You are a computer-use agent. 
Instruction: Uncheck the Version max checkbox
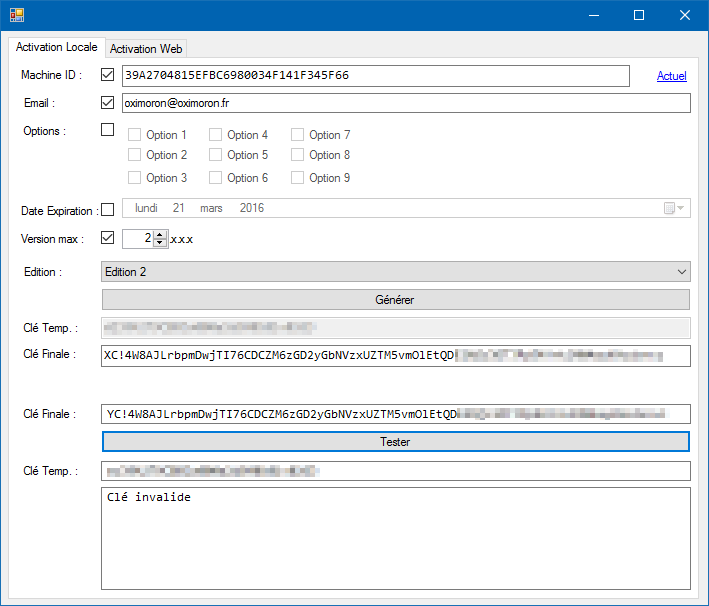pyautogui.click(x=108, y=237)
